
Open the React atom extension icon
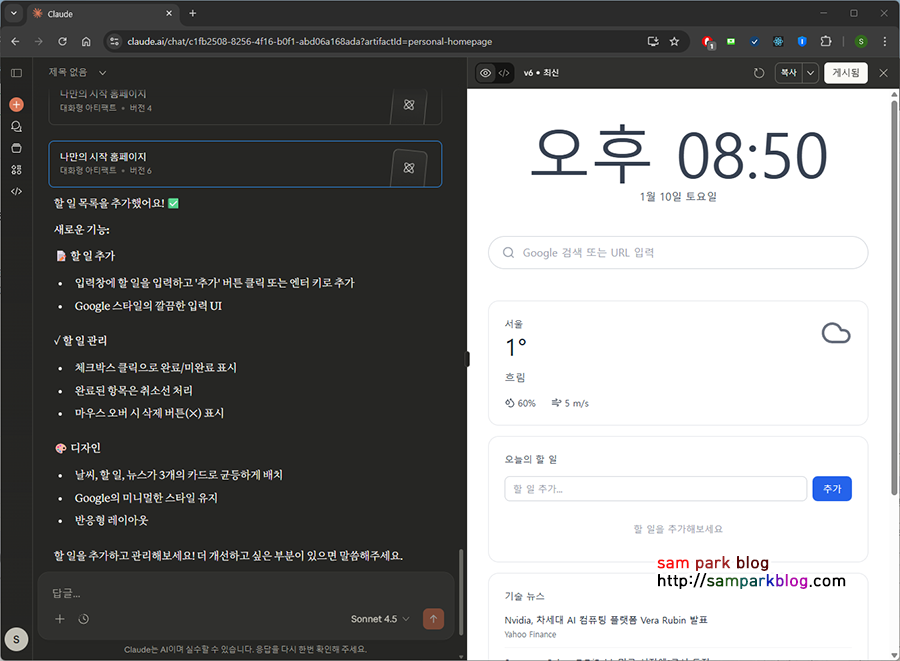[x=778, y=41]
